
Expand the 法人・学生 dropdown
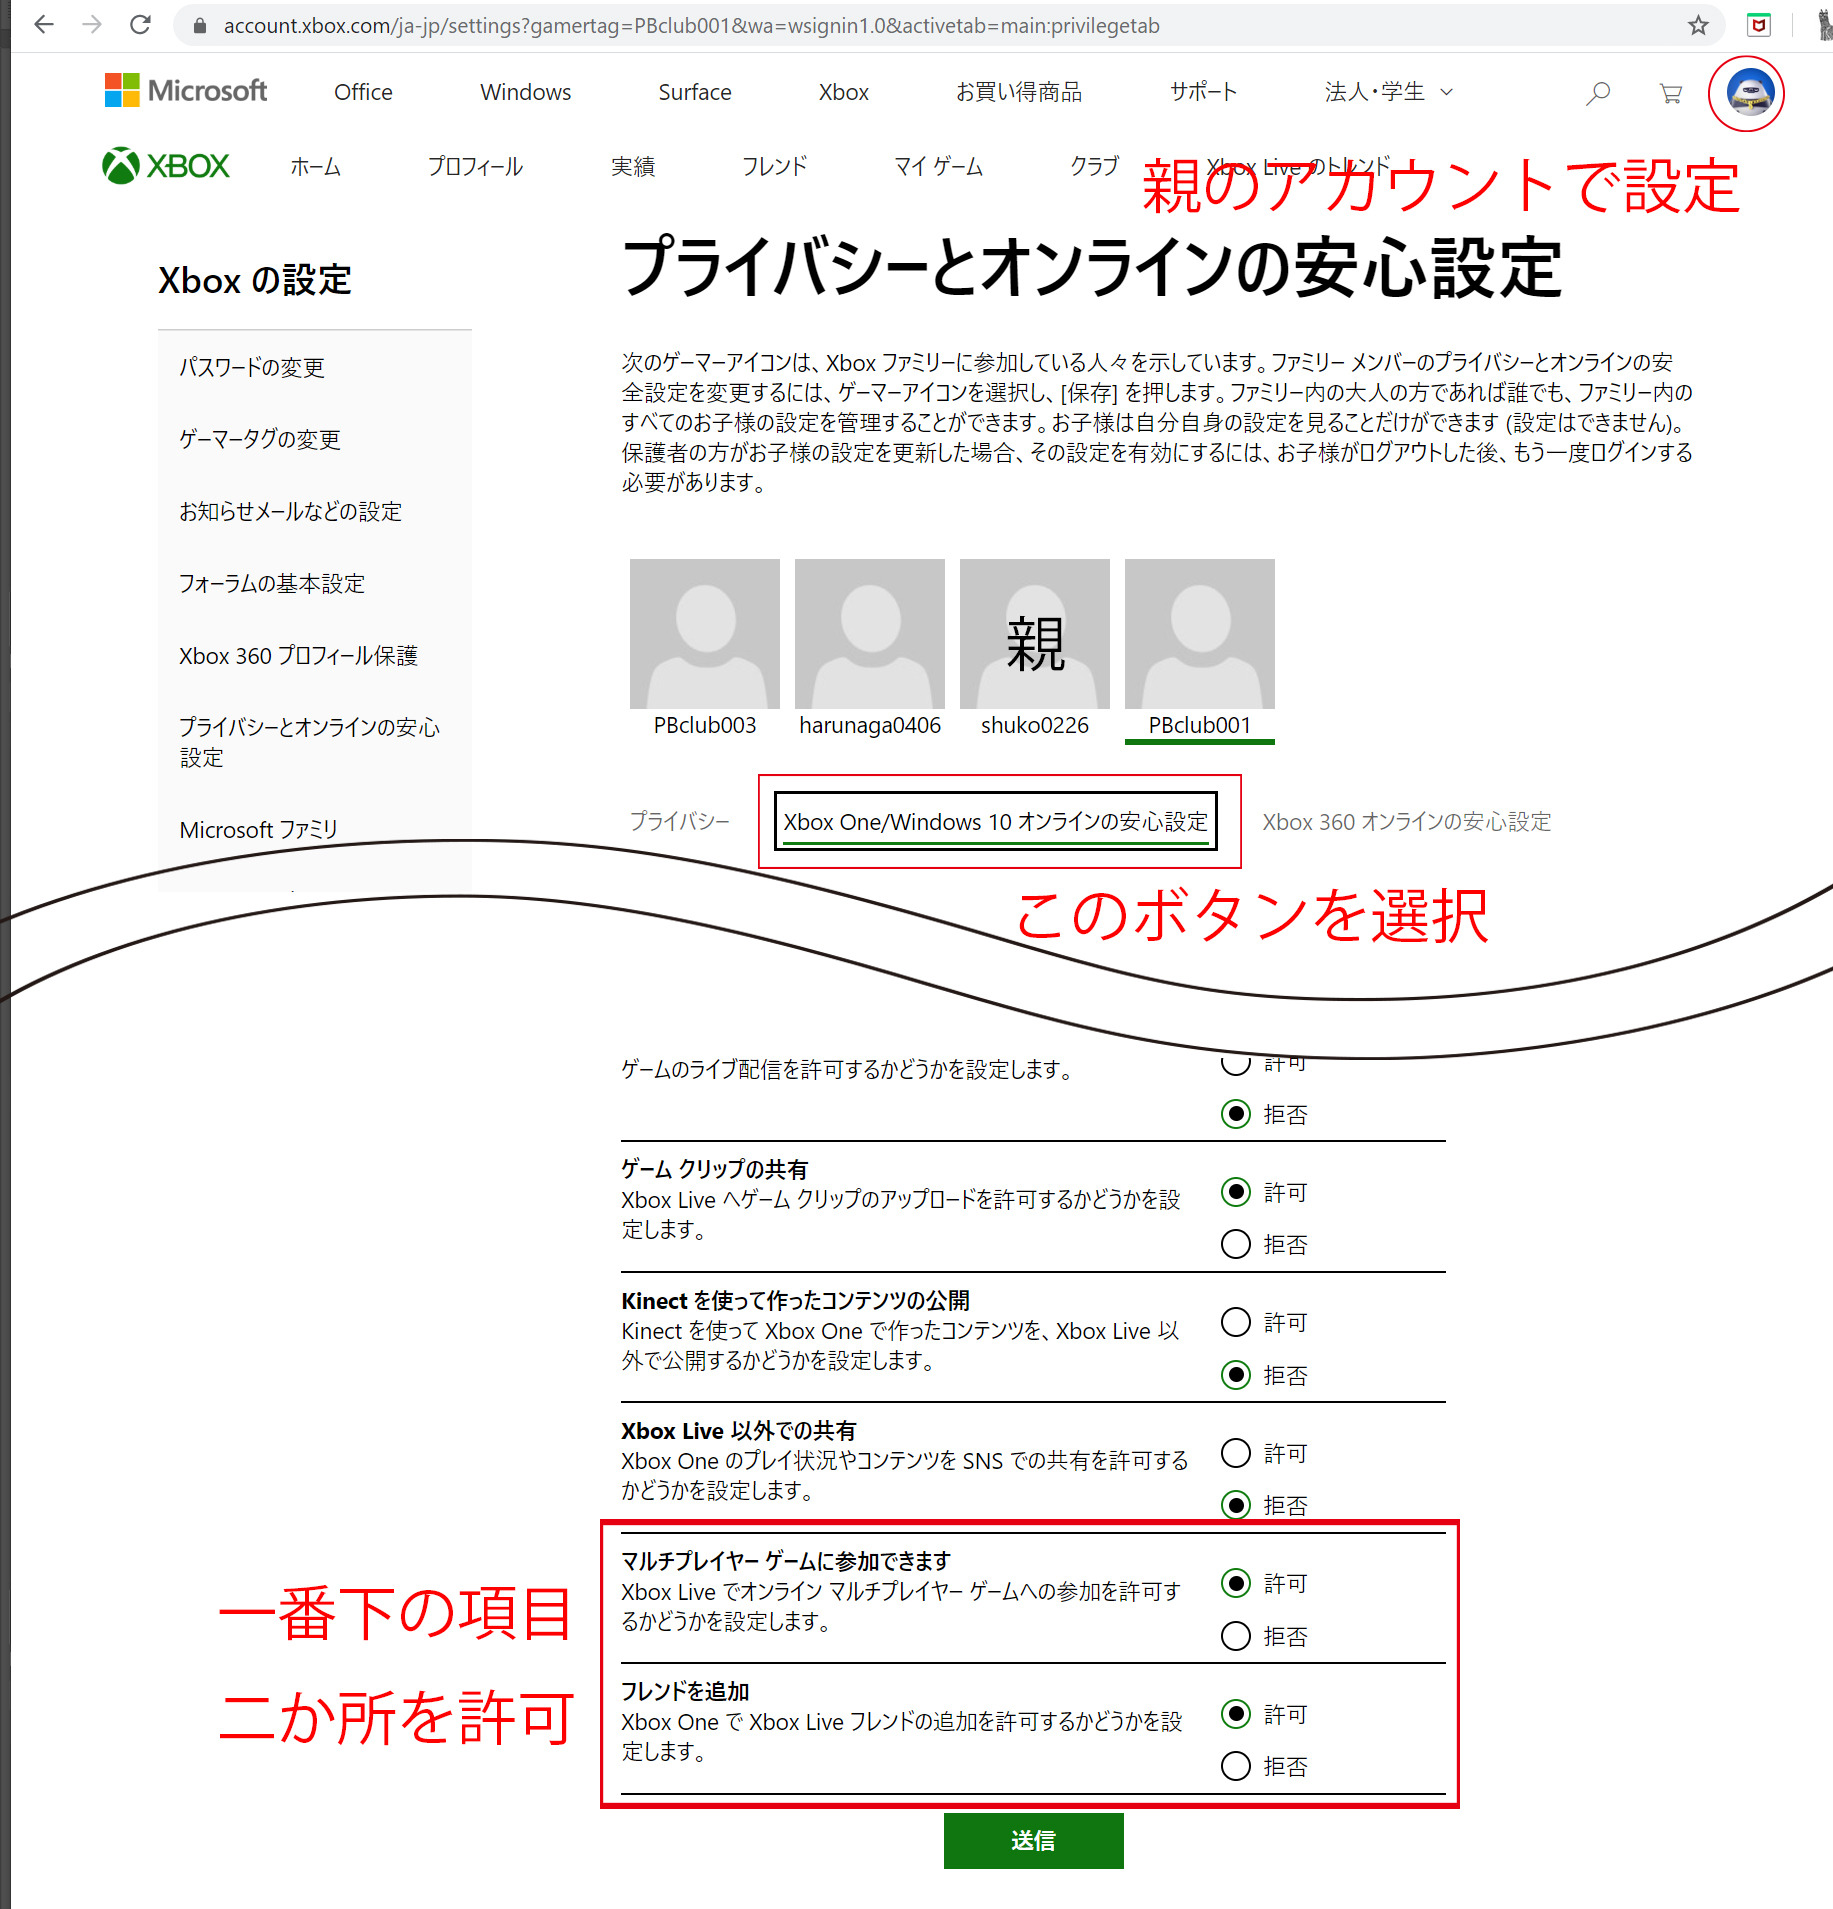click(x=1388, y=92)
